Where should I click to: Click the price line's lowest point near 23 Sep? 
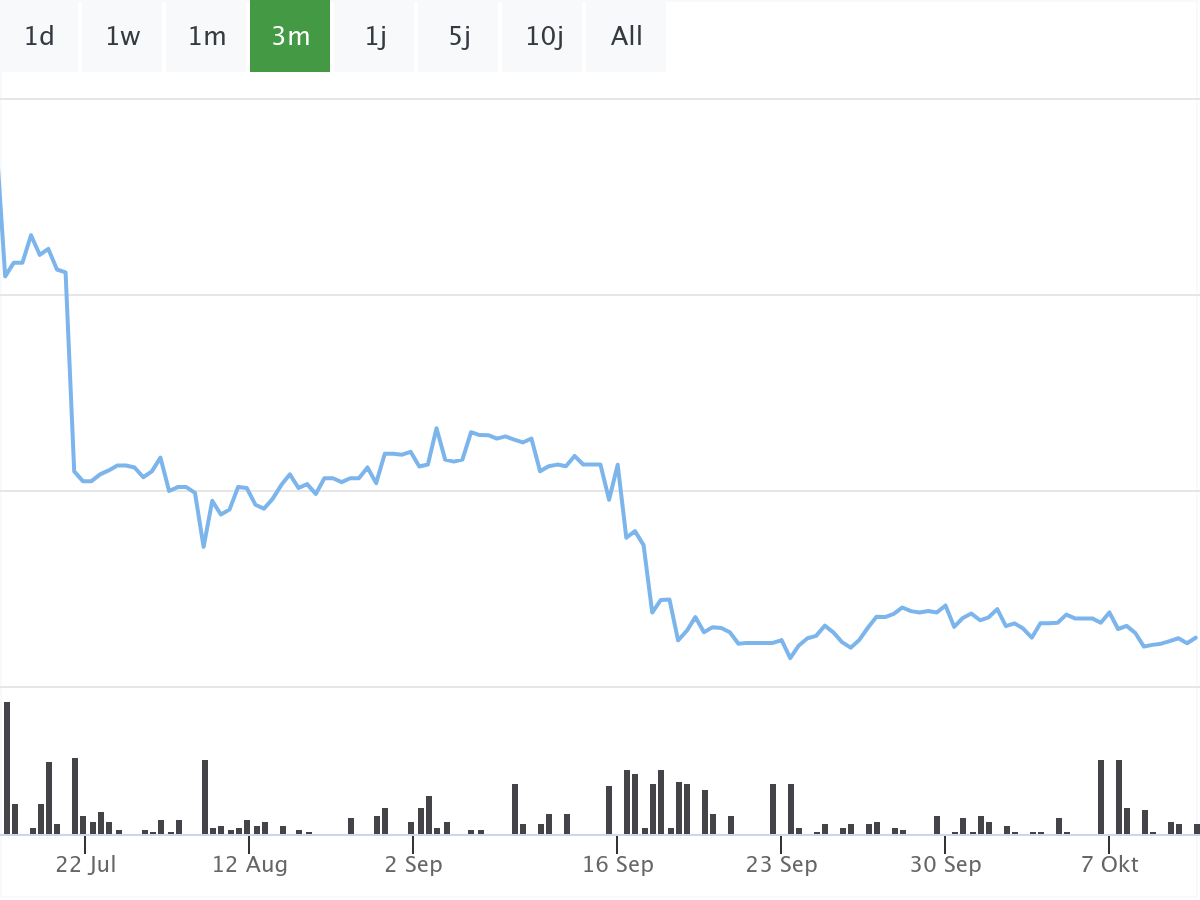(x=790, y=657)
